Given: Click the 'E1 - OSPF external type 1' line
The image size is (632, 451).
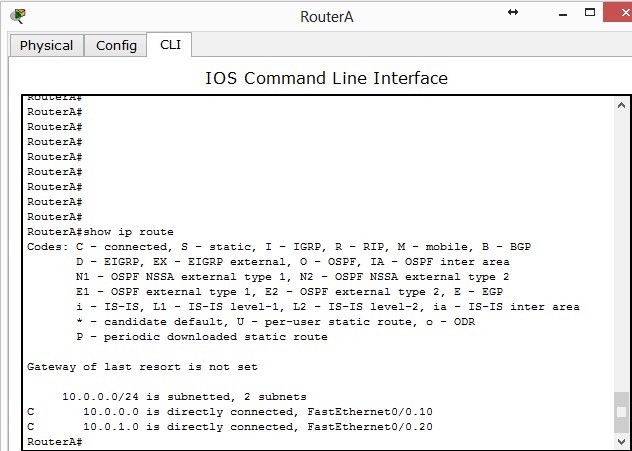Looking at the screenshot, I should click(x=289, y=292).
